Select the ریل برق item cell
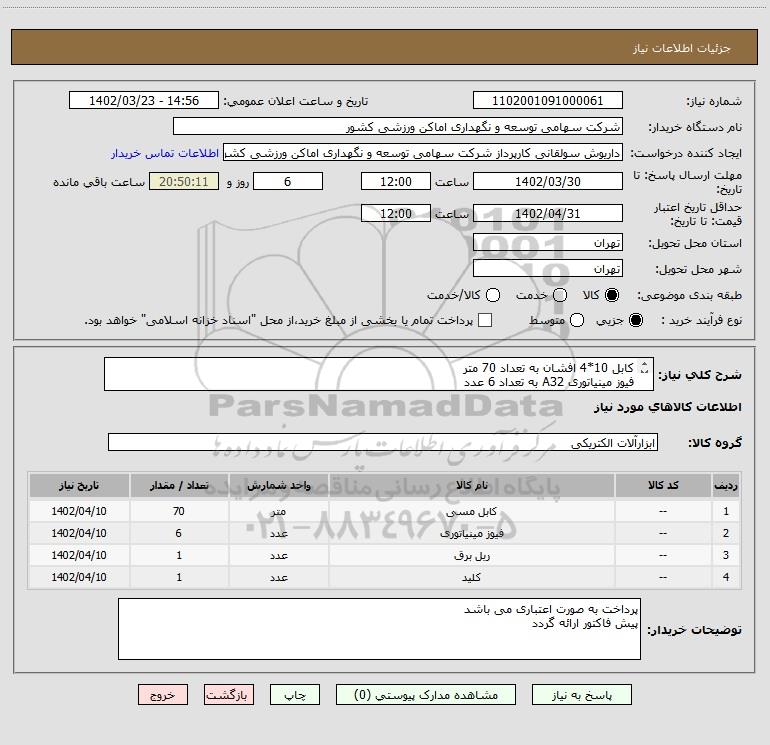This screenshot has width=770, height=745. pyautogui.click(x=471, y=555)
